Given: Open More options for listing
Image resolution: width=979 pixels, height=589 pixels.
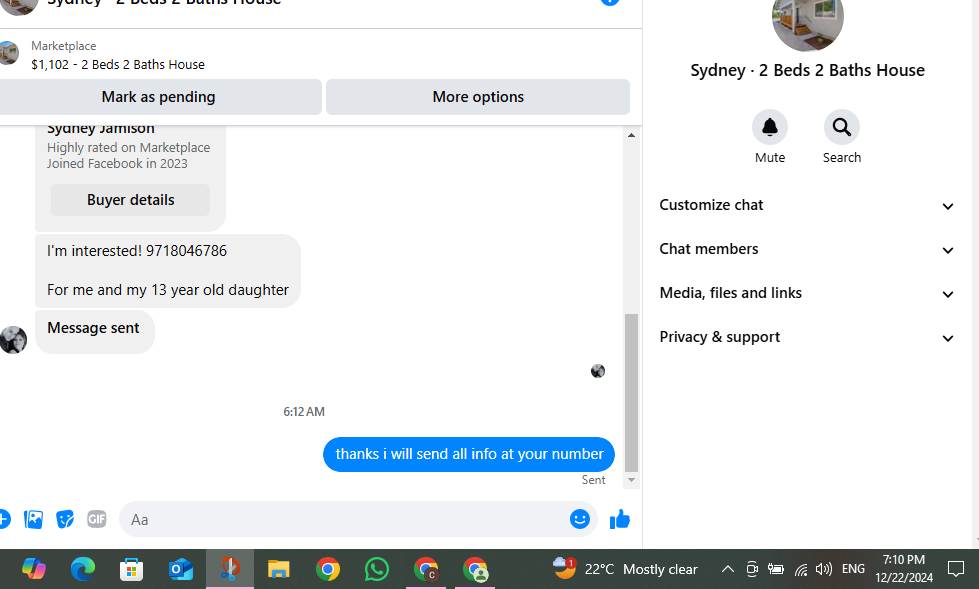Looking at the screenshot, I should (x=478, y=97).
